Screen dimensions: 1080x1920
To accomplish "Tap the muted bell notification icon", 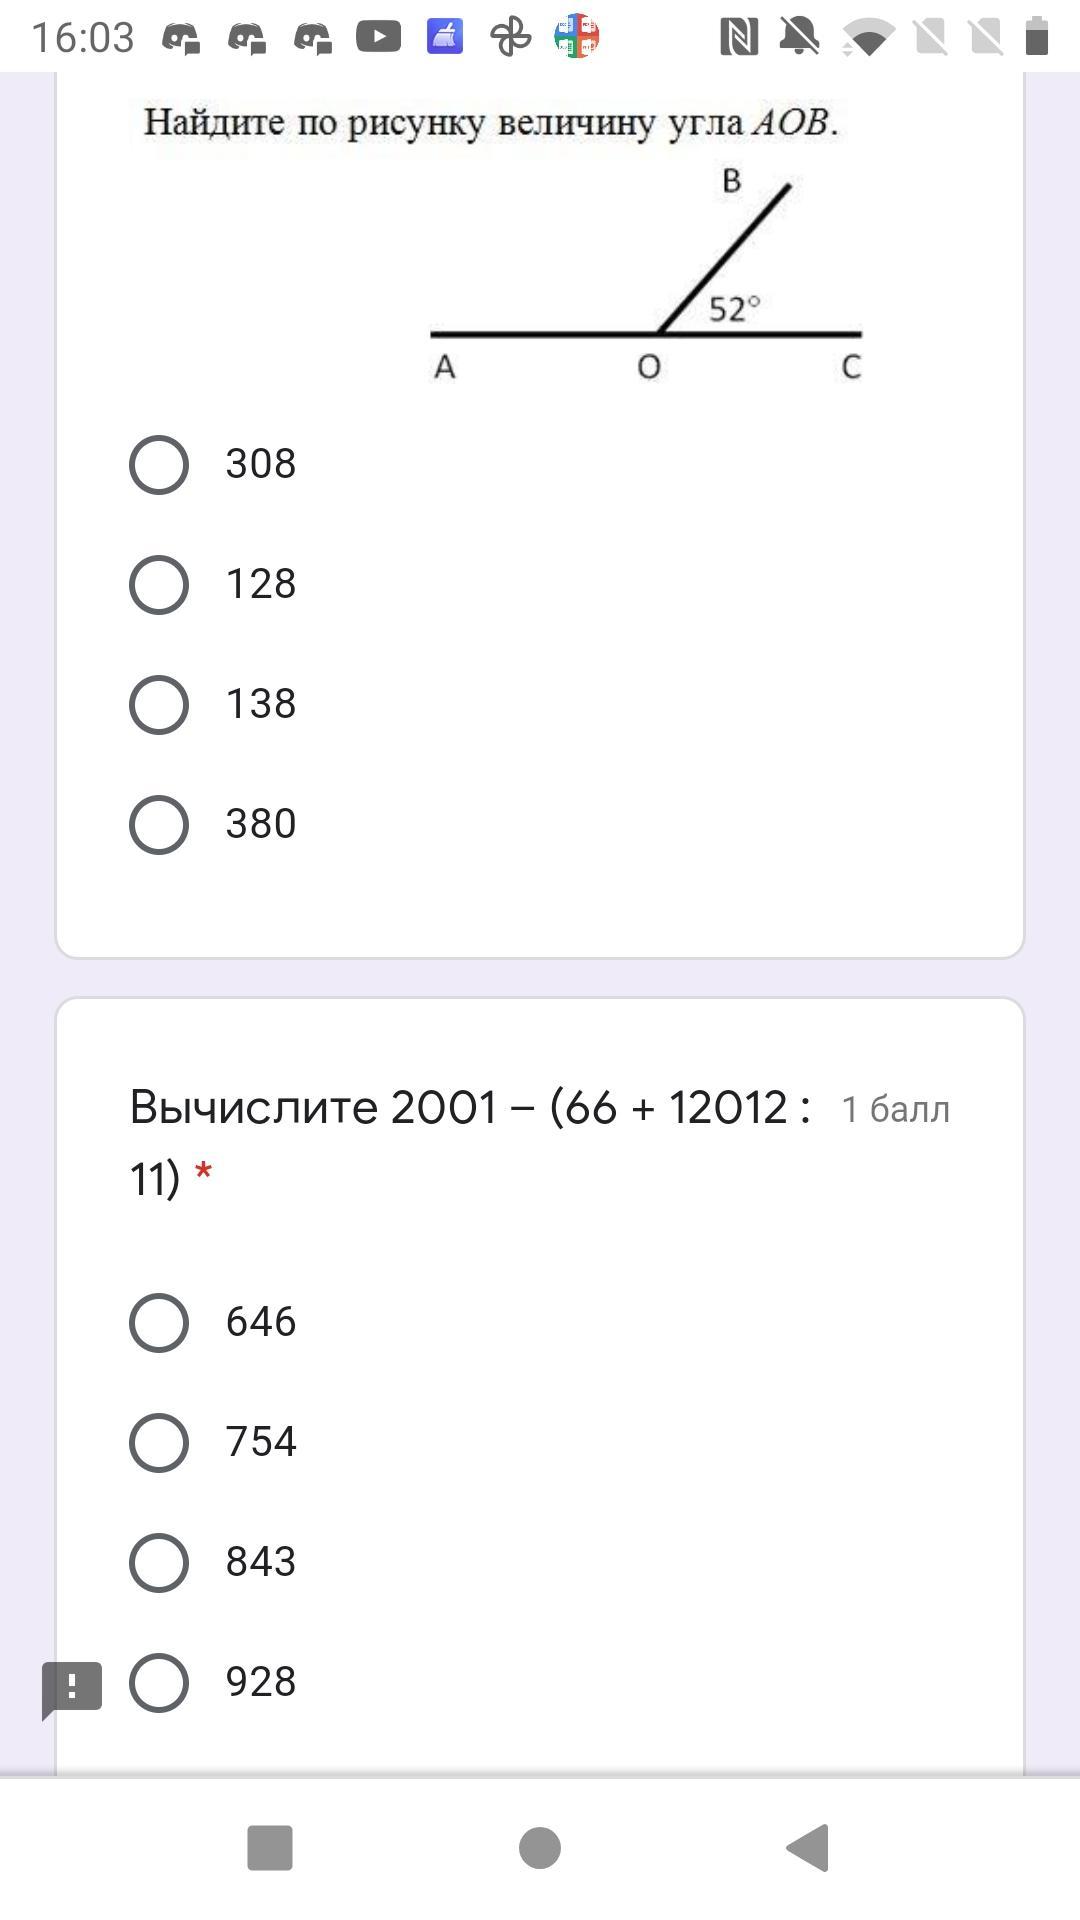I will coord(800,37).
